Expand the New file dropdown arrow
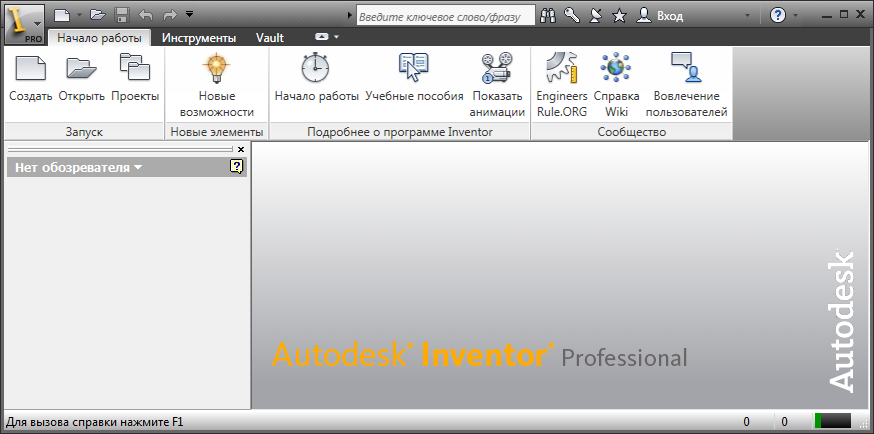 pyautogui.click(x=79, y=16)
